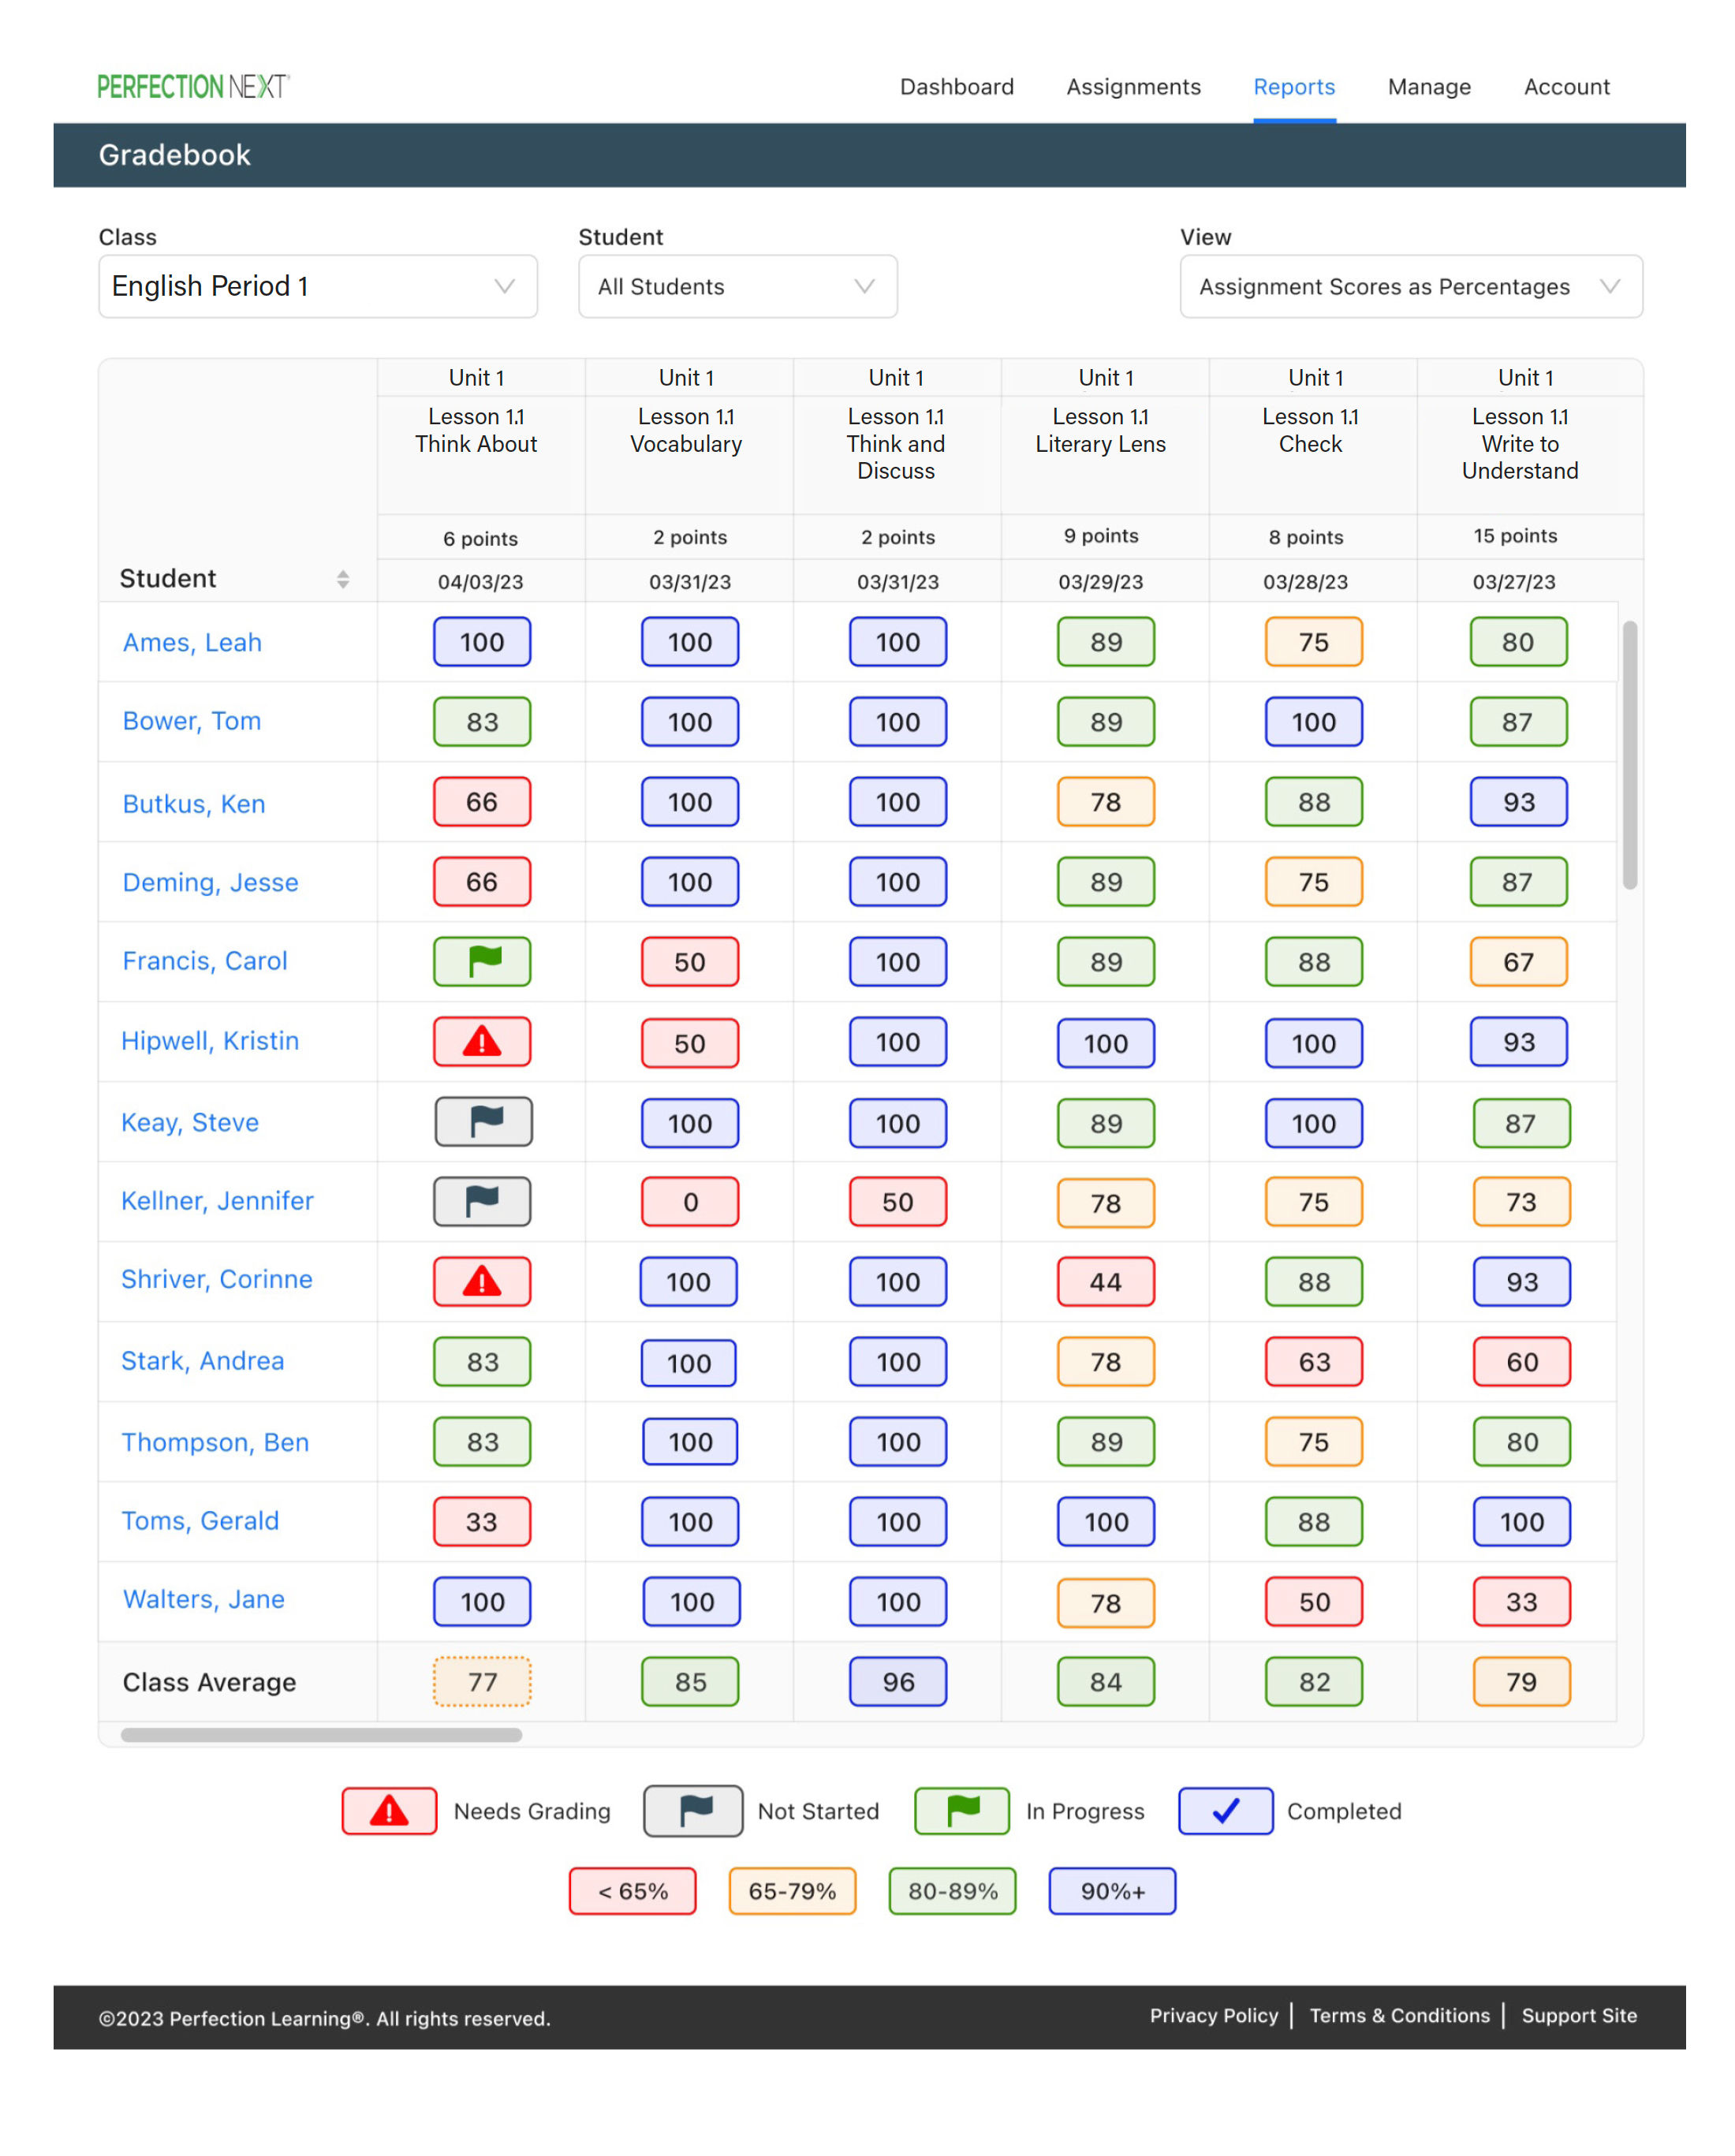The height and width of the screenshot is (2156, 1735).
Task: Open the Assignment Scores as Percentages dropdown
Action: [1410, 287]
